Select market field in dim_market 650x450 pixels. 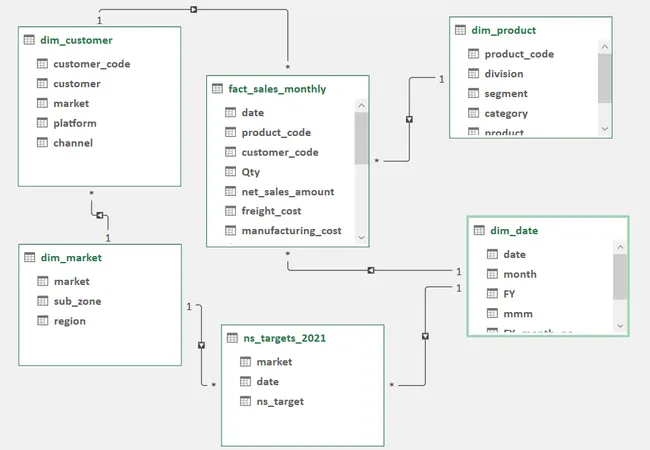pyautogui.click(x=71, y=281)
